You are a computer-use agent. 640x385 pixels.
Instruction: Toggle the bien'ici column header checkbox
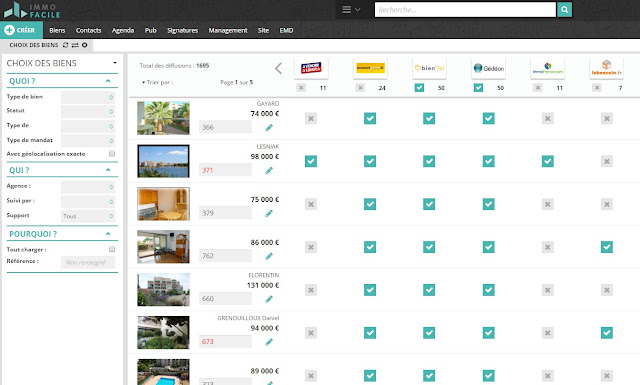pos(419,87)
